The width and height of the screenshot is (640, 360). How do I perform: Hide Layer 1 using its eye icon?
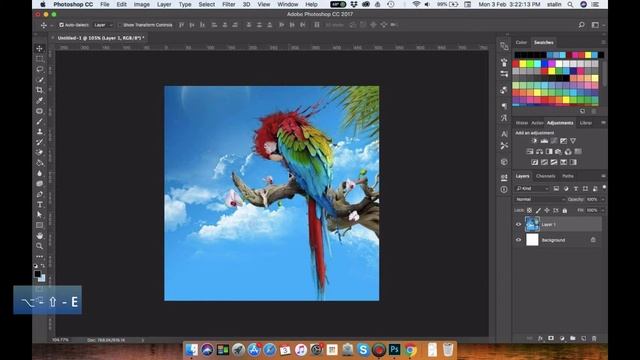click(518, 224)
